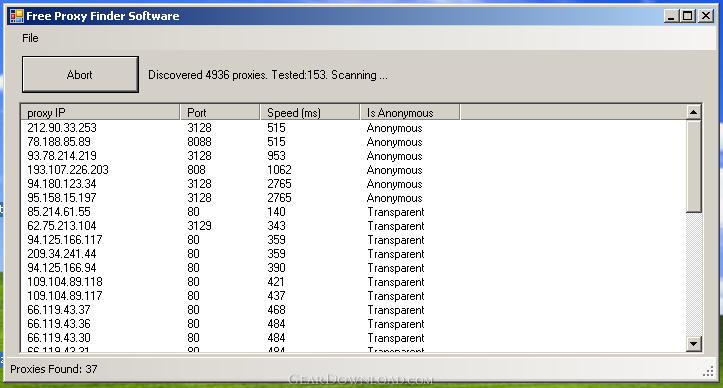The image size is (723, 388).
Task: Click Transparent label for 85.214.61.55
Action: coord(396,212)
